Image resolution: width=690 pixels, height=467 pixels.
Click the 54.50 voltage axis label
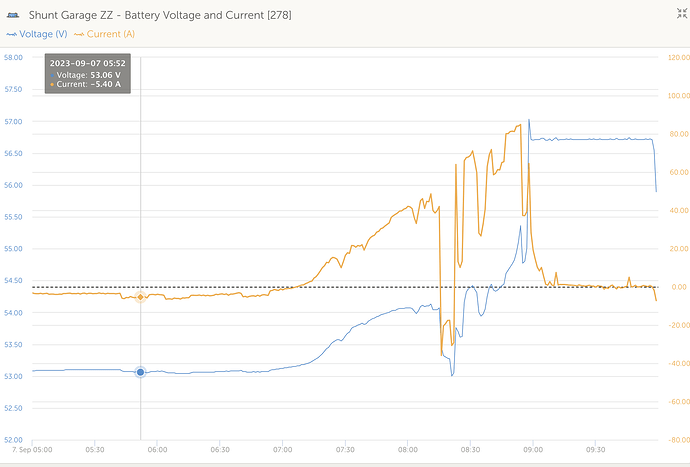tap(13, 280)
